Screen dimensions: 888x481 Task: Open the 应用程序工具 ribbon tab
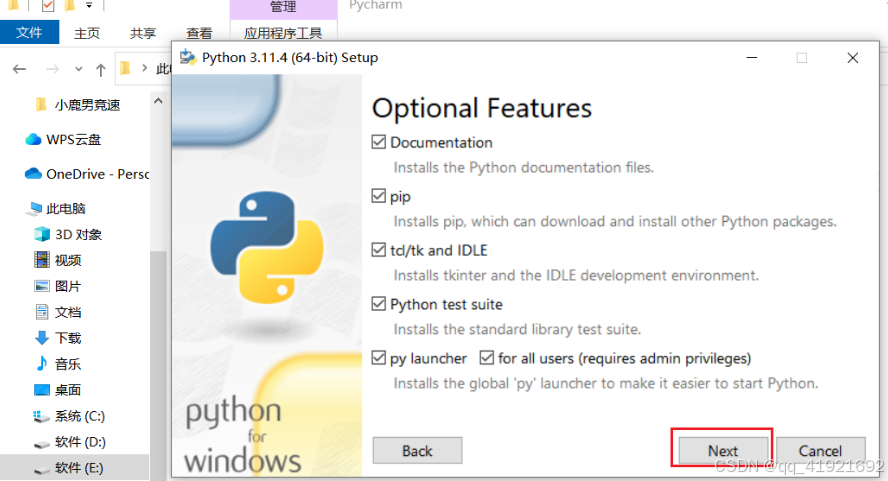[283, 33]
